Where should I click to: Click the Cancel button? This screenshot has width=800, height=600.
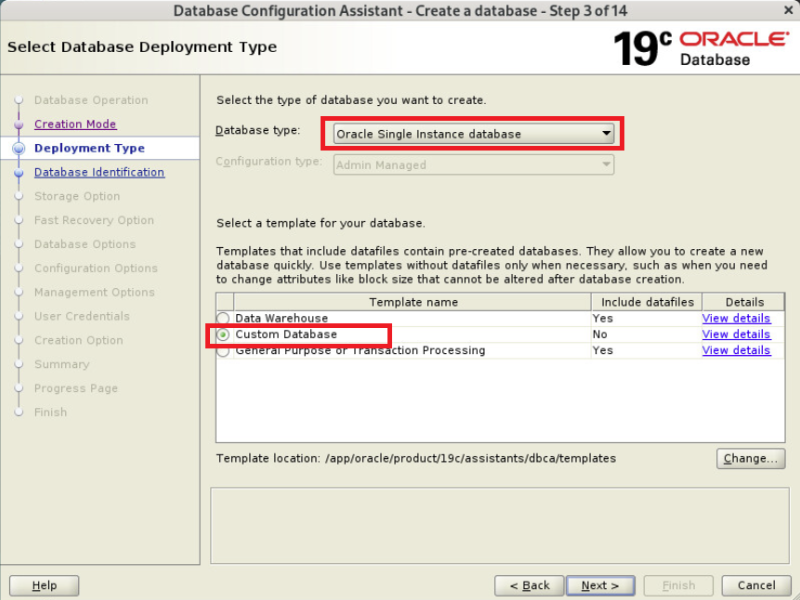[x=756, y=585]
